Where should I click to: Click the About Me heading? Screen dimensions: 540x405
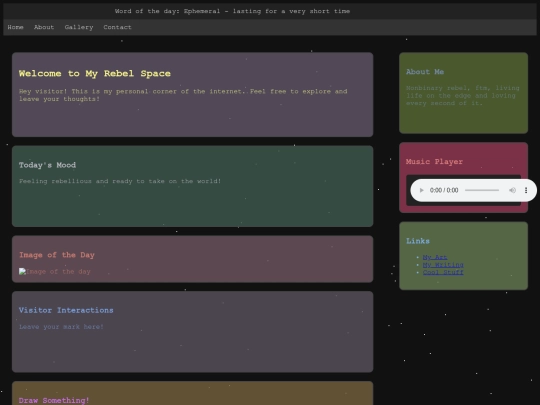click(425, 72)
